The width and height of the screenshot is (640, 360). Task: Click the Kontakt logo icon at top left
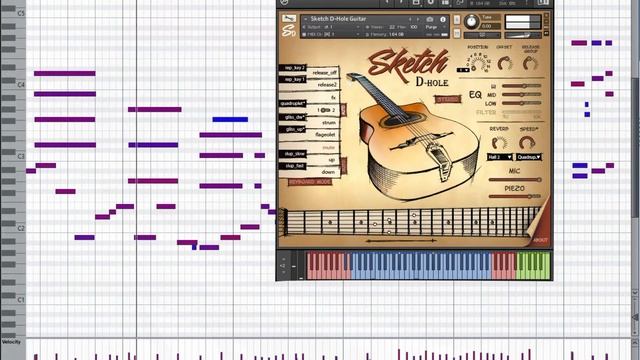(x=284, y=2)
